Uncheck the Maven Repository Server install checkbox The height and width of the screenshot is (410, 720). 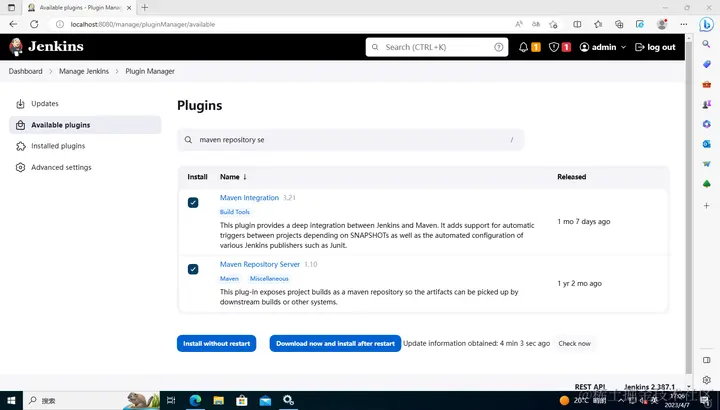pos(193,269)
